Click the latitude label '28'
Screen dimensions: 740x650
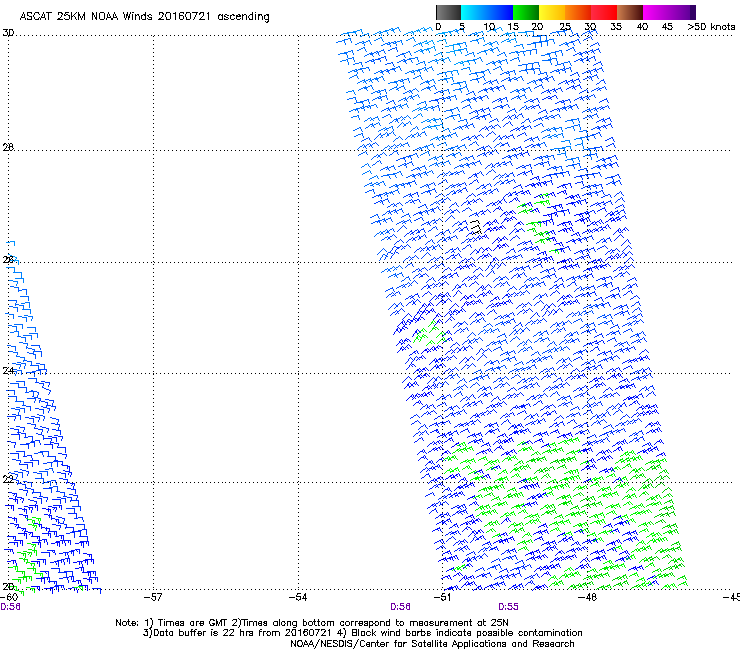8,147
